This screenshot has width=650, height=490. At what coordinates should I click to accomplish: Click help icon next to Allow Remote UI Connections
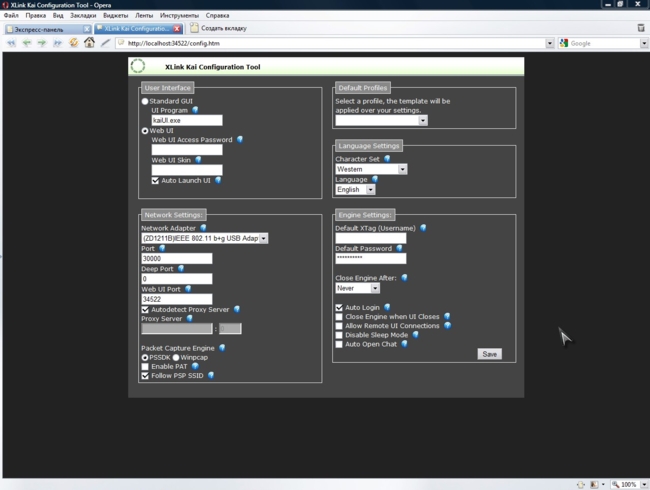(x=447, y=325)
